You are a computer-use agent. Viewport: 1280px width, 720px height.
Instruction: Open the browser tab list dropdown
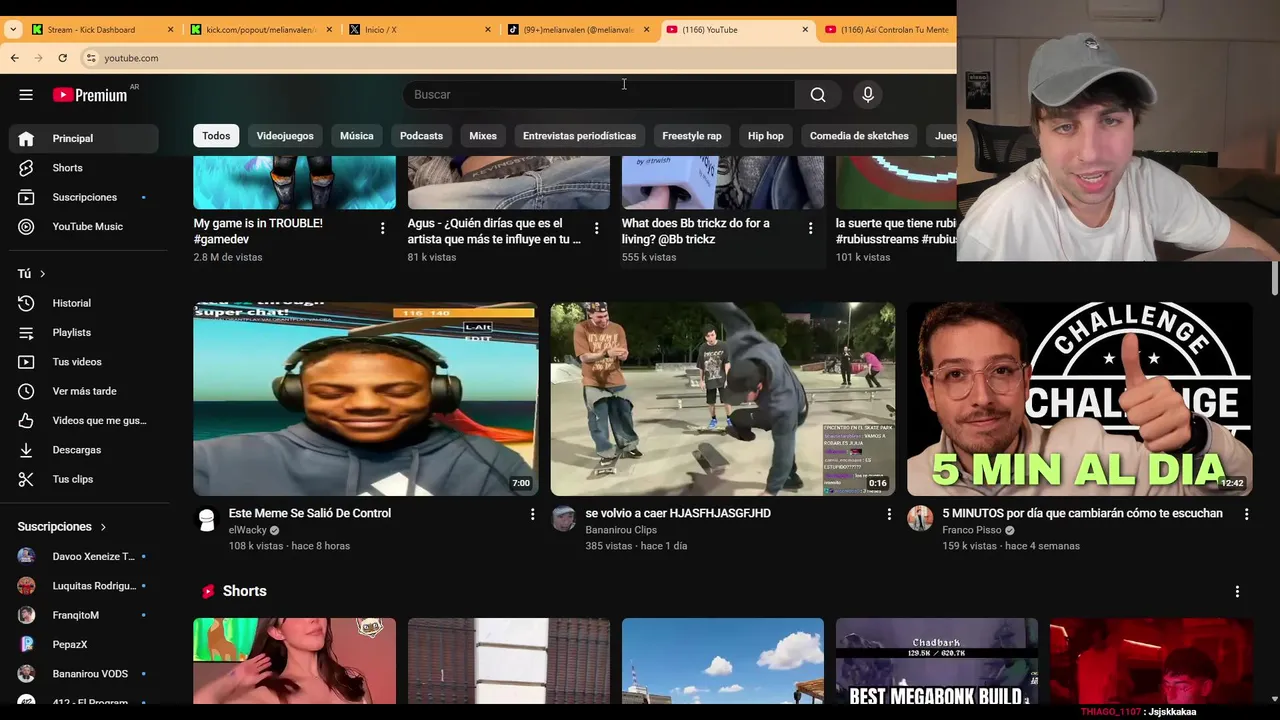pos(13,30)
